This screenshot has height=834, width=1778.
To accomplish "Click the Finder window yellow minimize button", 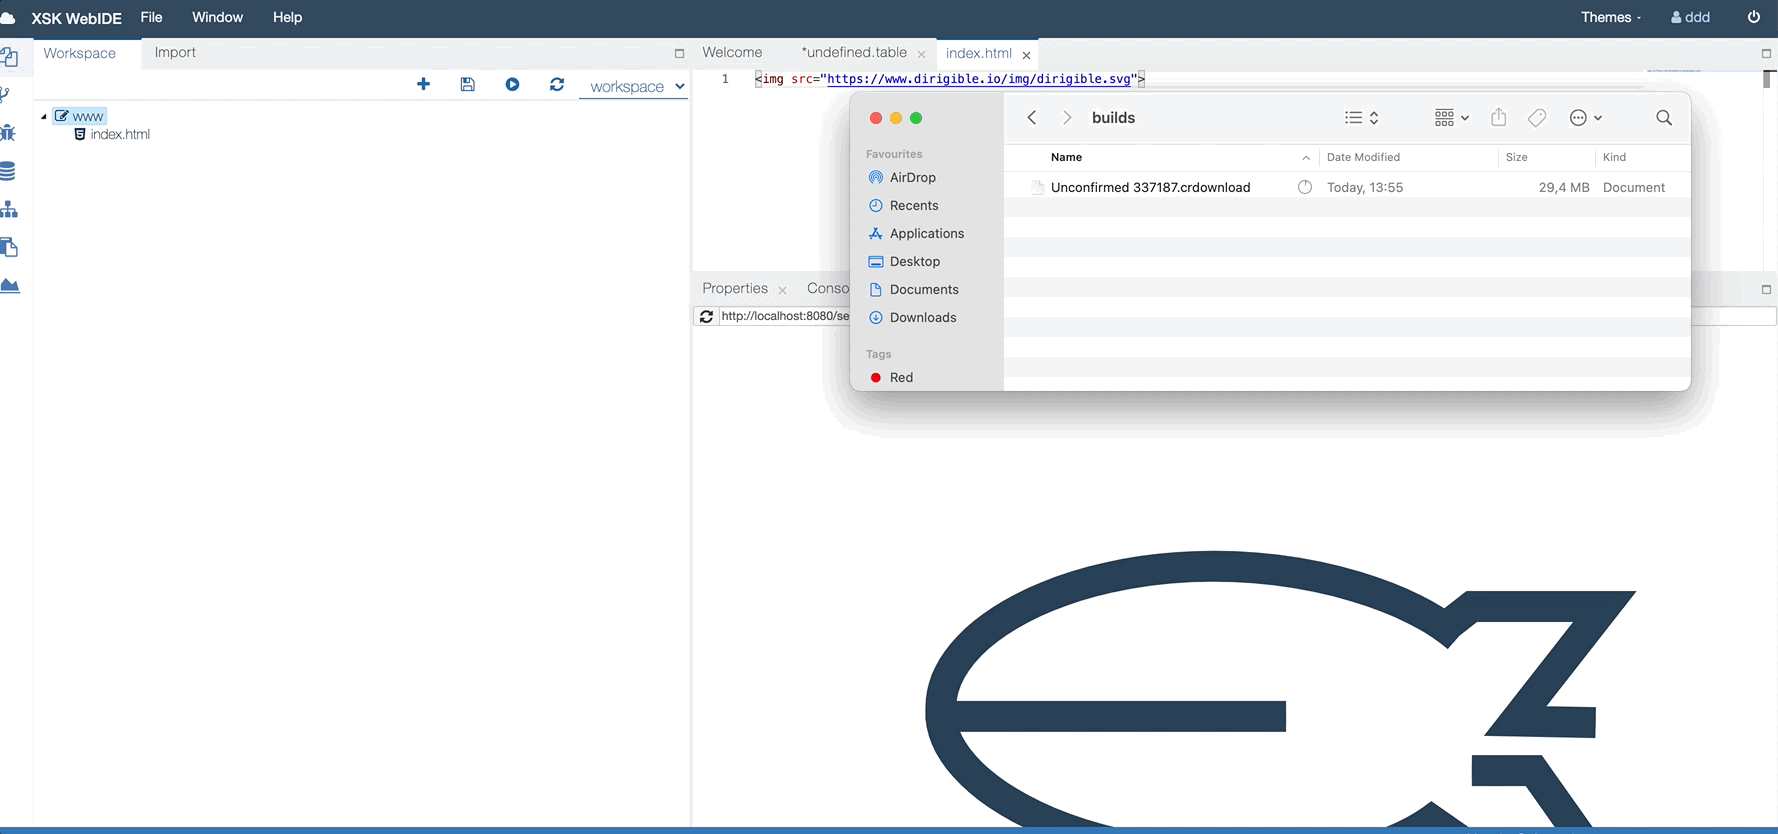I will click(896, 118).
